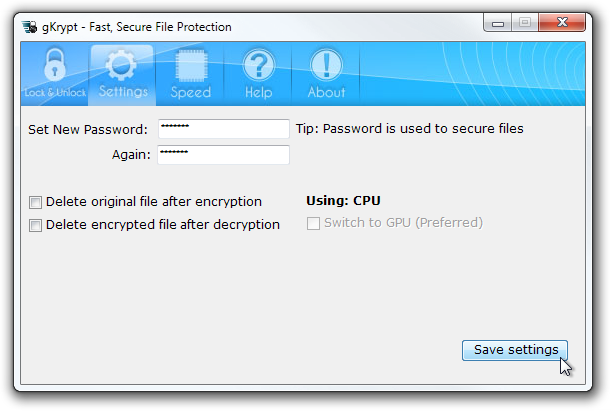Screen dimensions: 611x411
Task: Click the Again password confirmation field
Action: pyautogui.click(x=224, y=155)
